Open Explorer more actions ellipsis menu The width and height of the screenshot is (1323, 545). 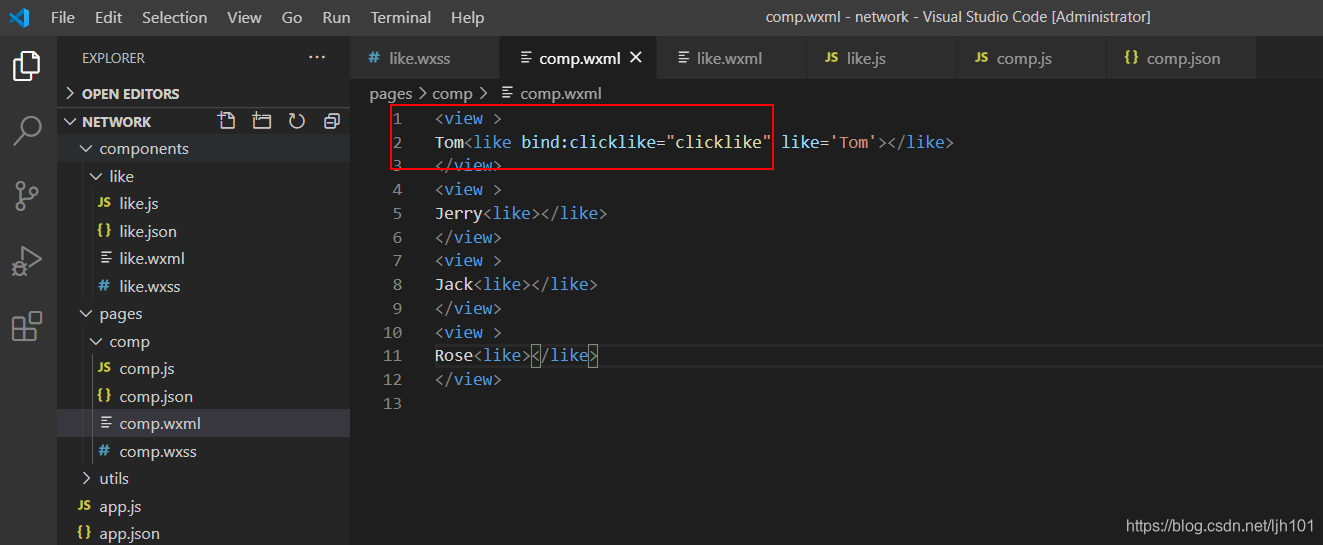pos(317,58)
